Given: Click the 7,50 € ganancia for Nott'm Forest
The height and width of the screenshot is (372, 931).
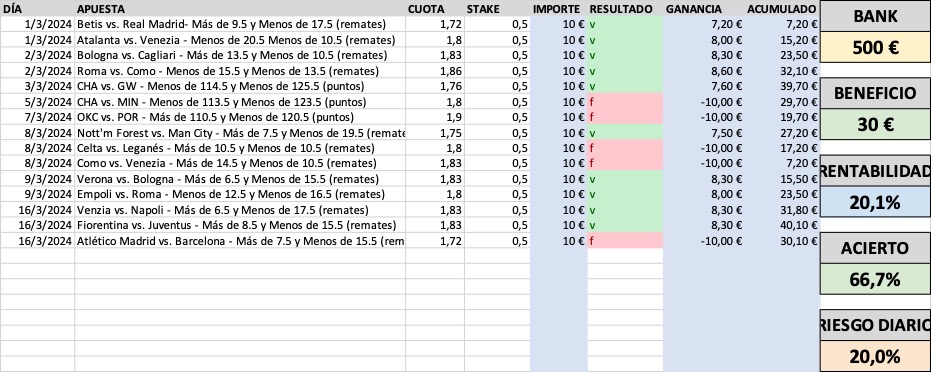Looking at the screenshot, I should pyautogui.click(x=704, y=132).
